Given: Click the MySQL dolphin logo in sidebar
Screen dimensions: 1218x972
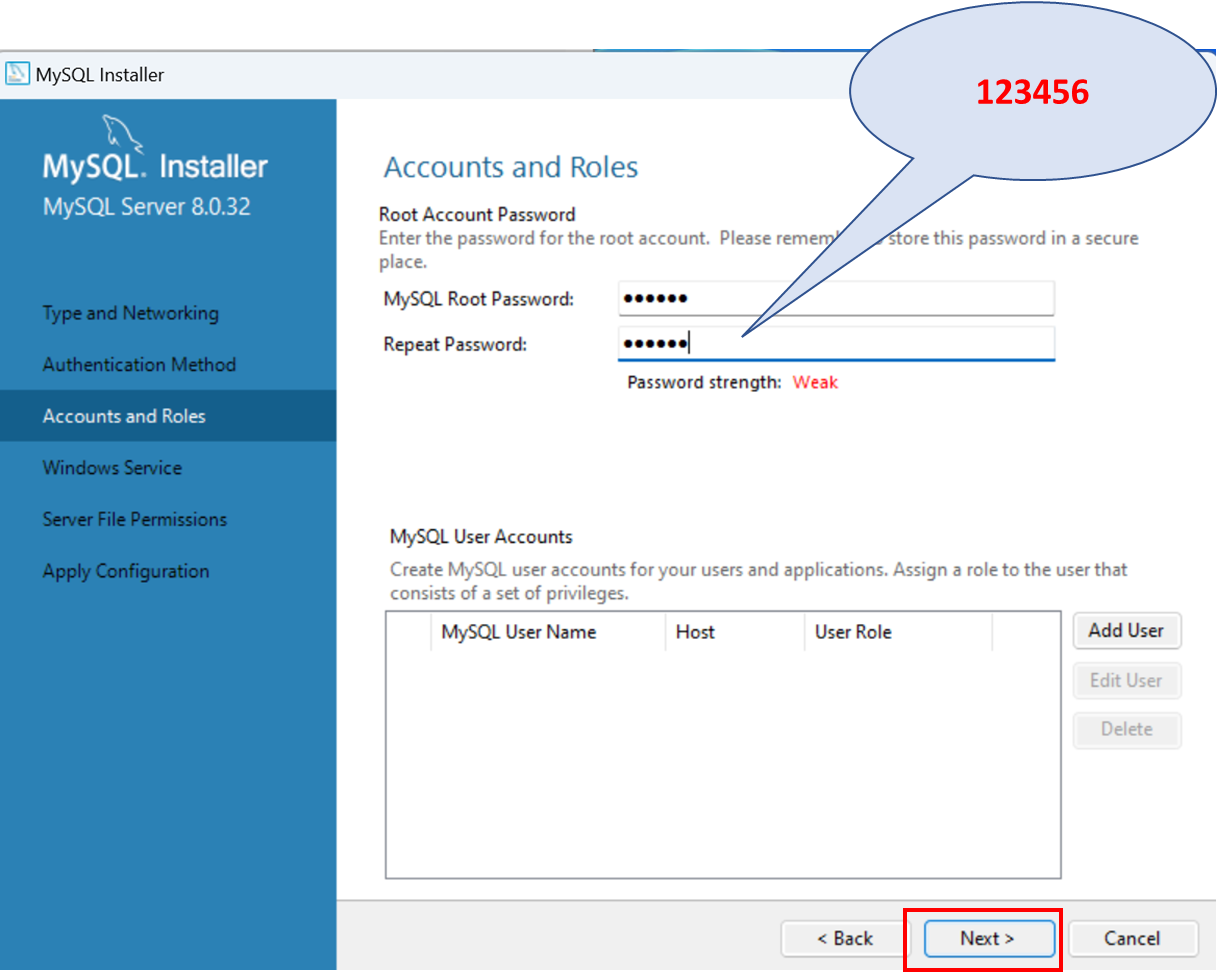Looking at the screenshot, I should click(124, 132).
